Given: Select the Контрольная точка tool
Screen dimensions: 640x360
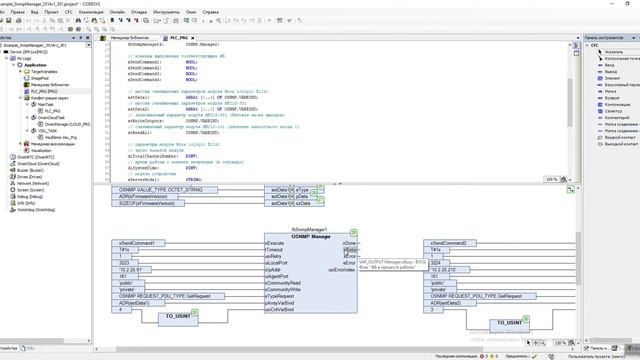Looking at the screenshot, I should [x=618, y=58].
